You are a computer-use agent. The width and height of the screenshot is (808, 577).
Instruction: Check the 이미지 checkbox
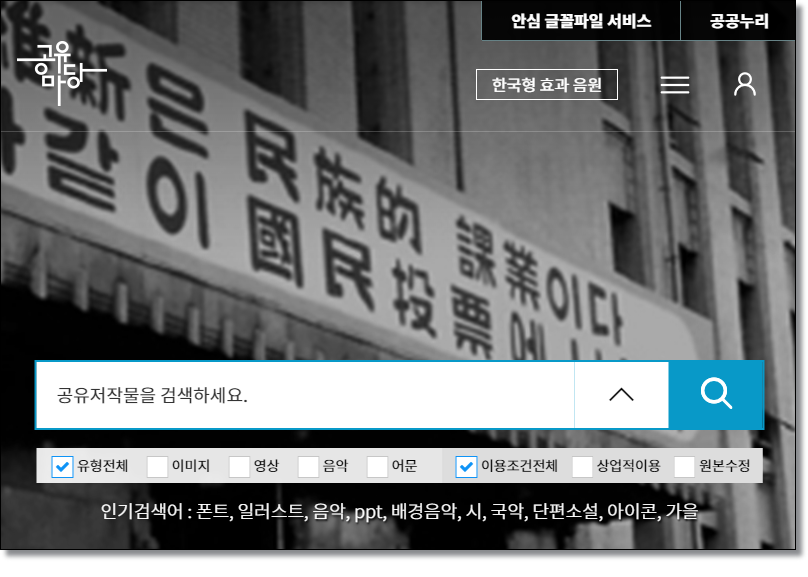tap(157, 467)
